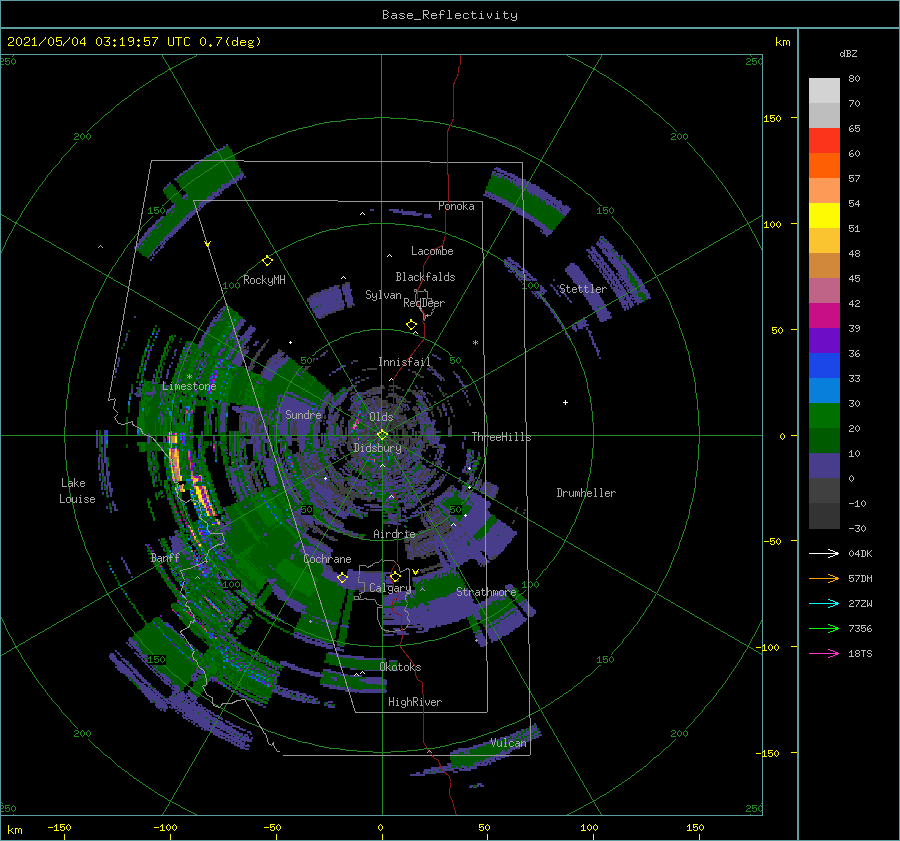
Task: Click the green 7356 arrow in the legend
Action: click(x=824, y=629)
